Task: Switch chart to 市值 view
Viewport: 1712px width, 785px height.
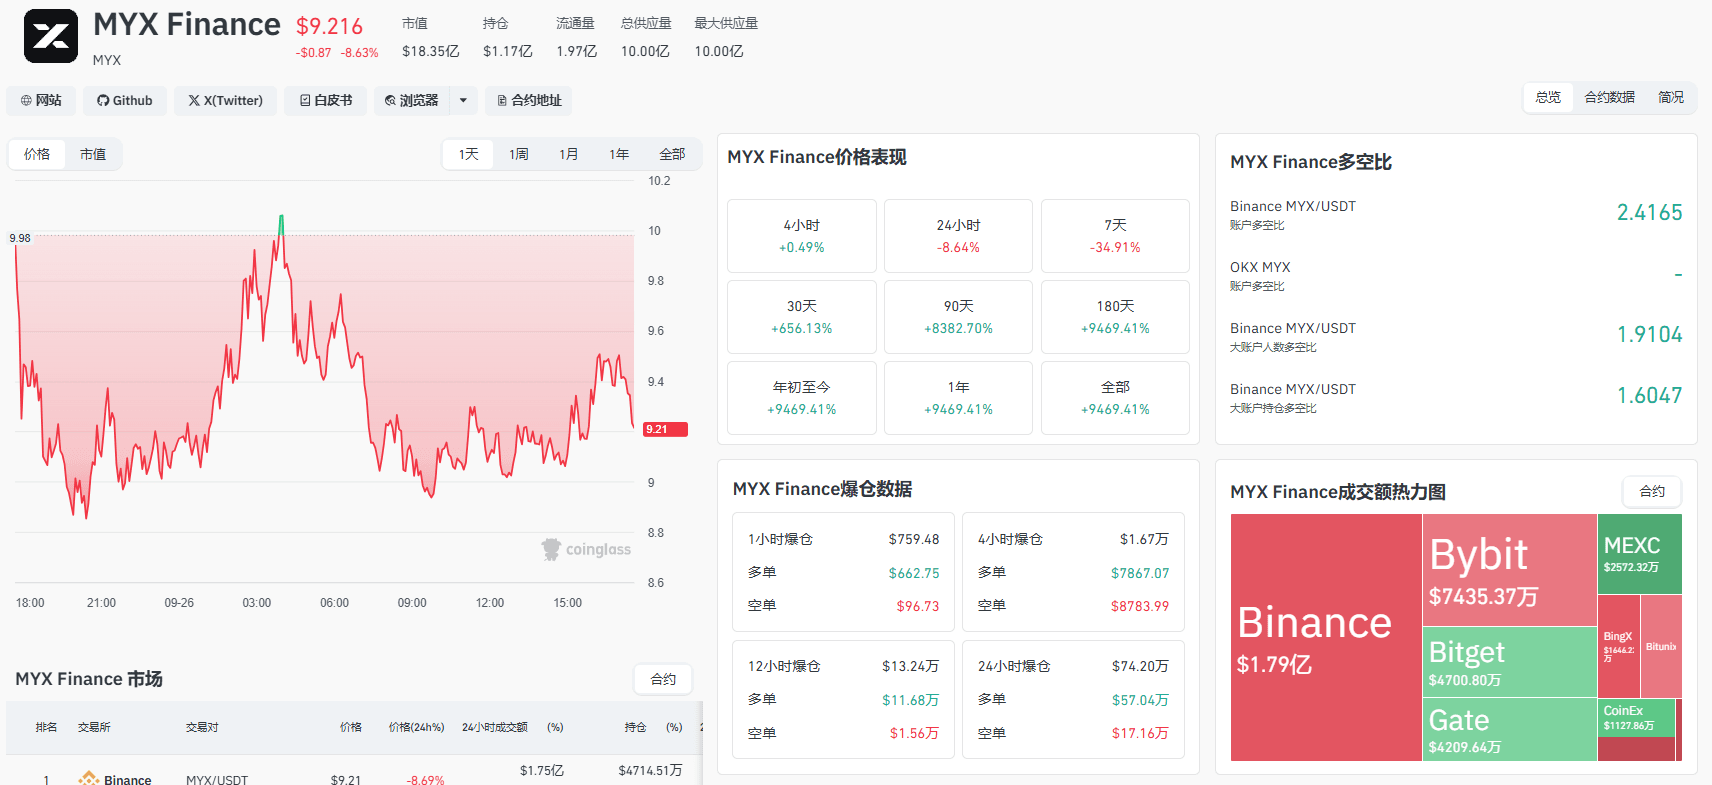Action: coord(93,154)
